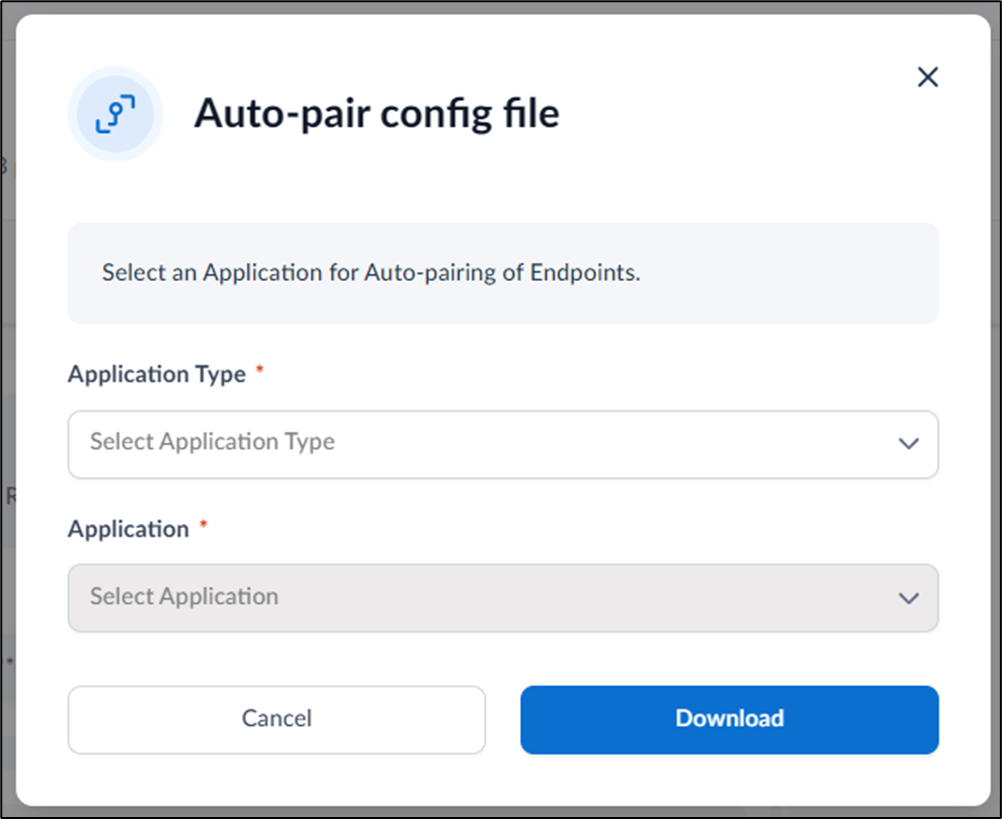
Task: Click the Select an Application for Auto-pairing text
Action: pyautogui.click(x=371, y=273)
